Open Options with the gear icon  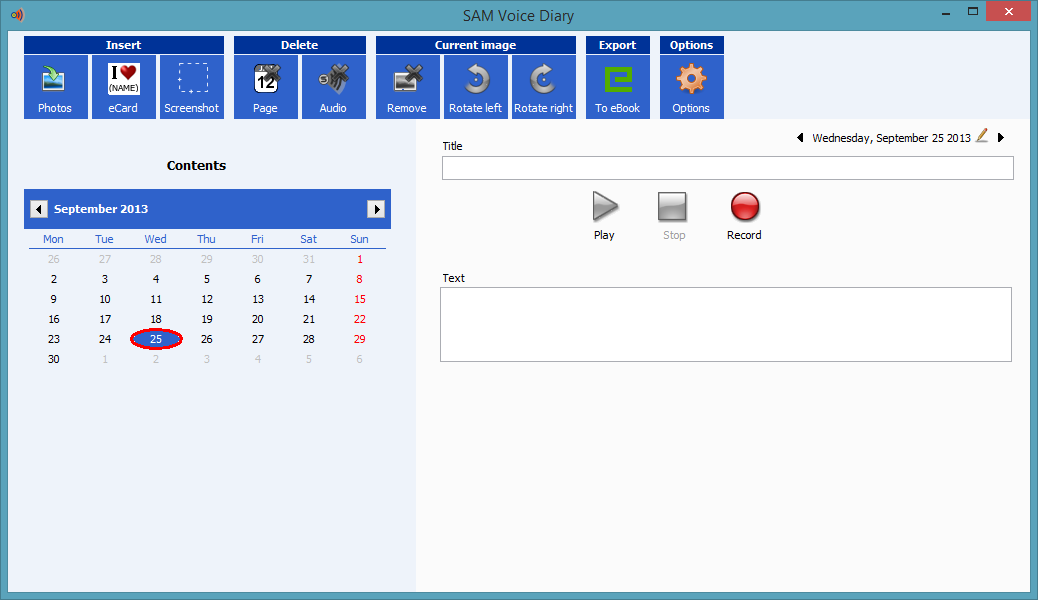(x=692, y=87)
